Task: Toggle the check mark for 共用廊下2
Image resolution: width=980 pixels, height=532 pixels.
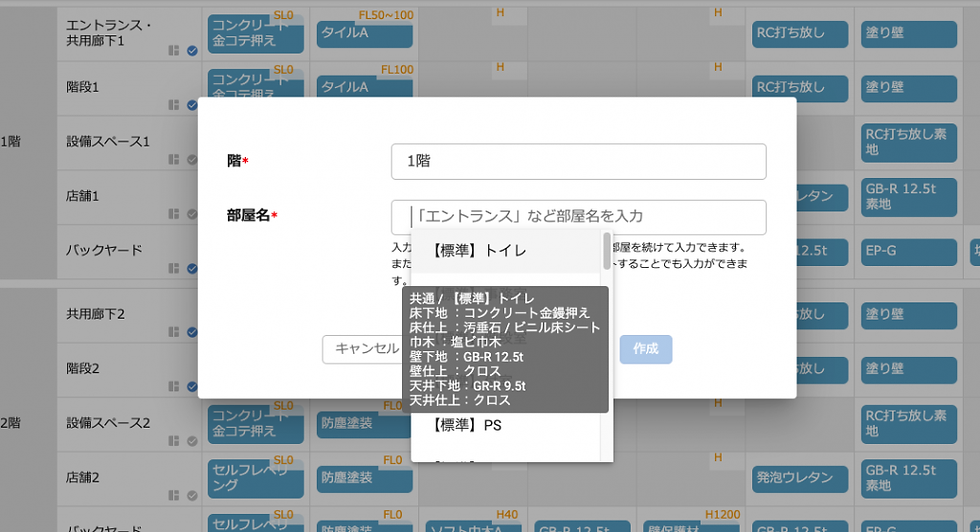Action: point(192,332)
